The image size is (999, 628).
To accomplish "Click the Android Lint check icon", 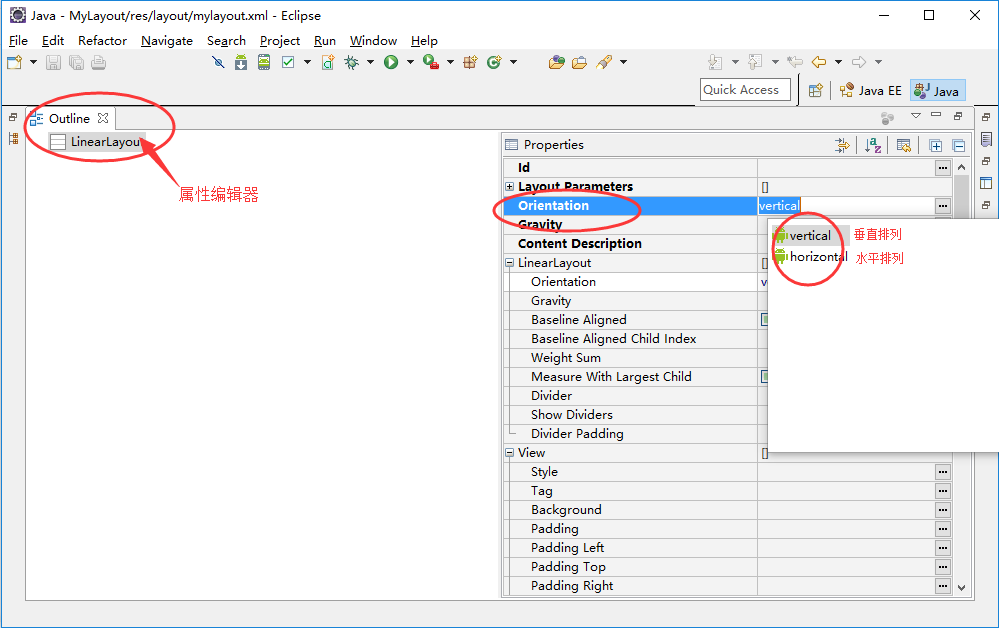I will (288, 62).
